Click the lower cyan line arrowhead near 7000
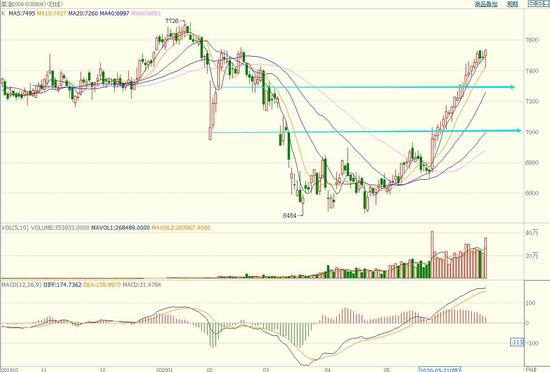550x372 pixels. (518, 131)
